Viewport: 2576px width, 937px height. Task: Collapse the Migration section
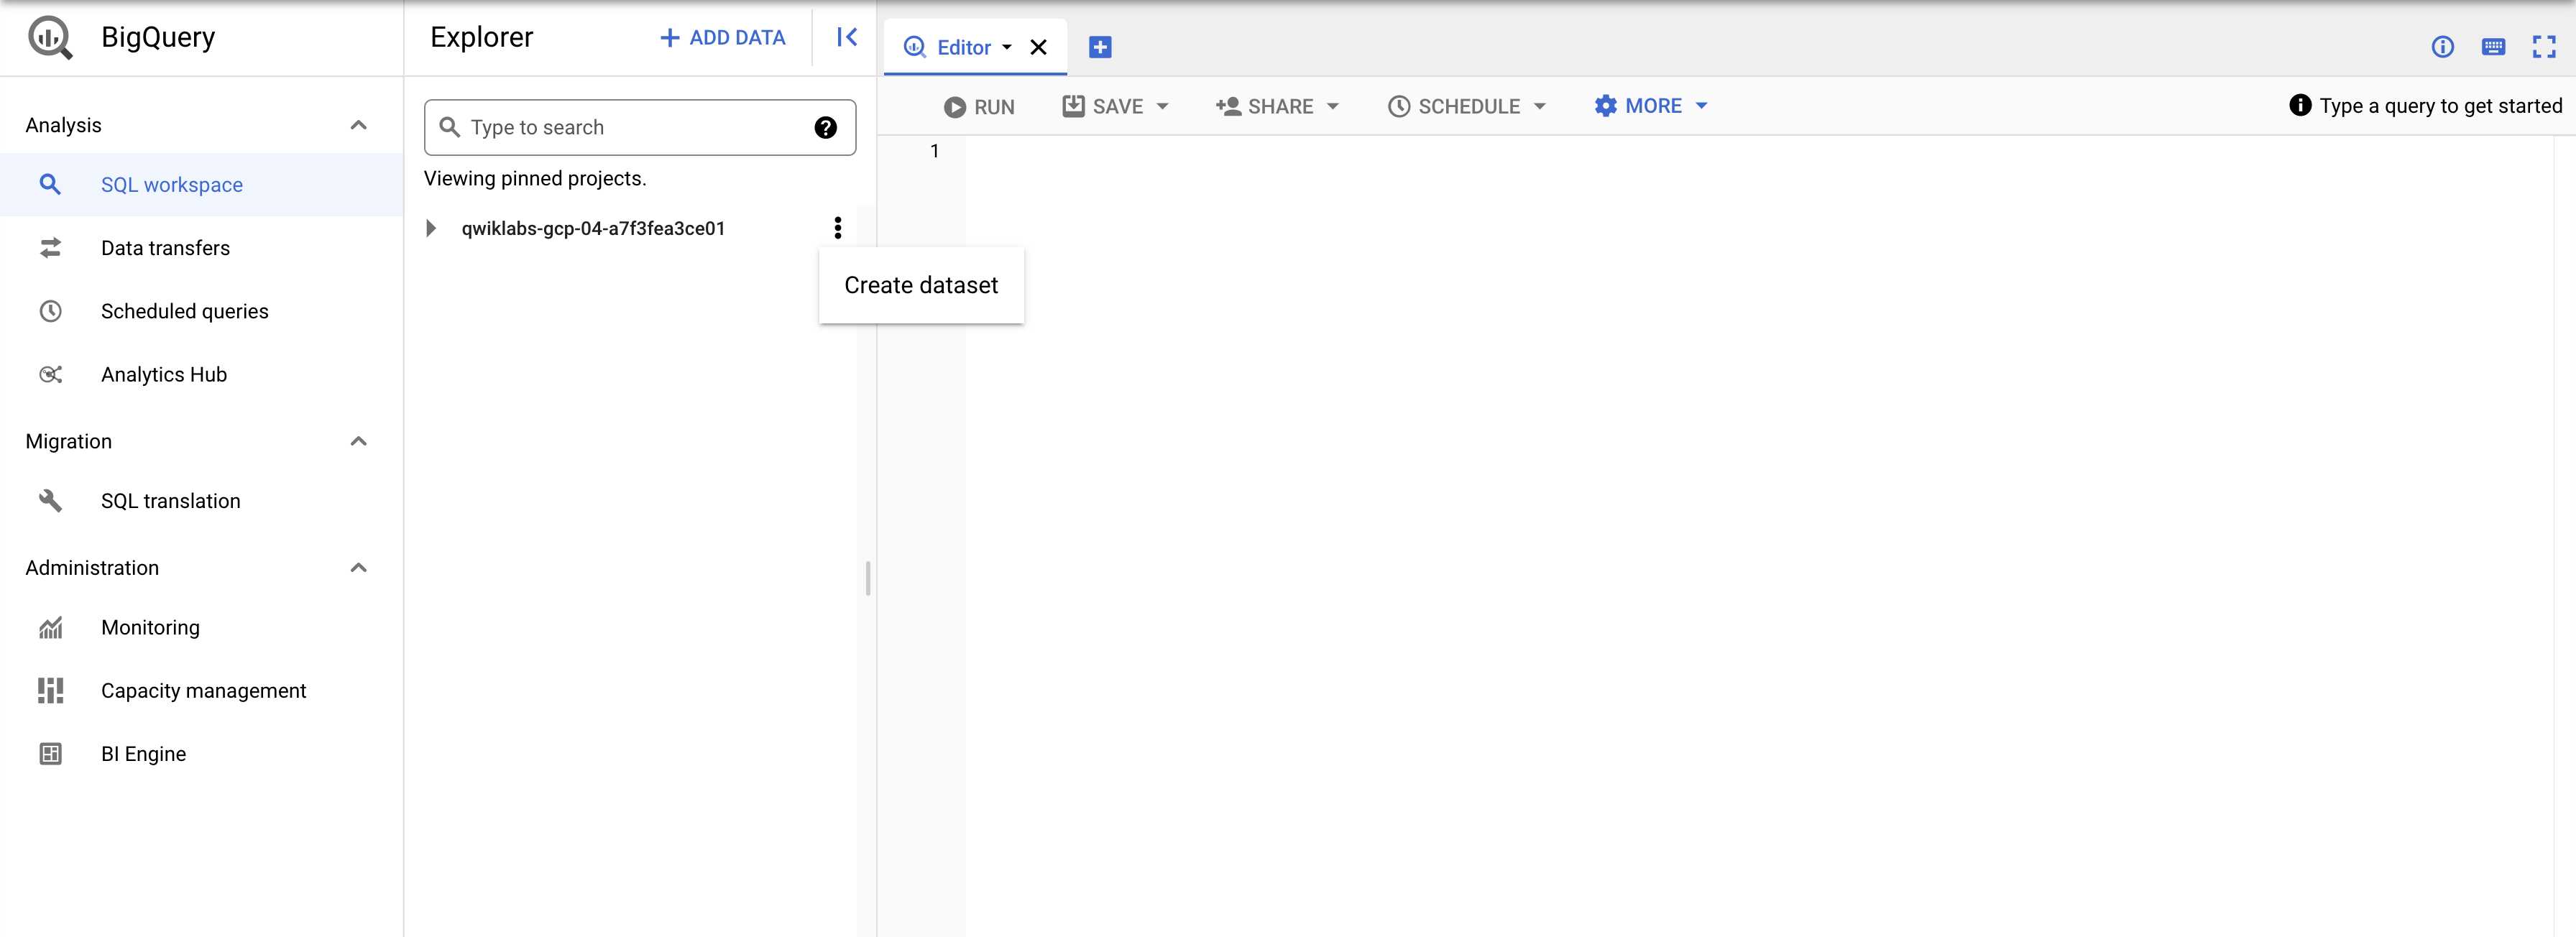click(x=358, y=441)
